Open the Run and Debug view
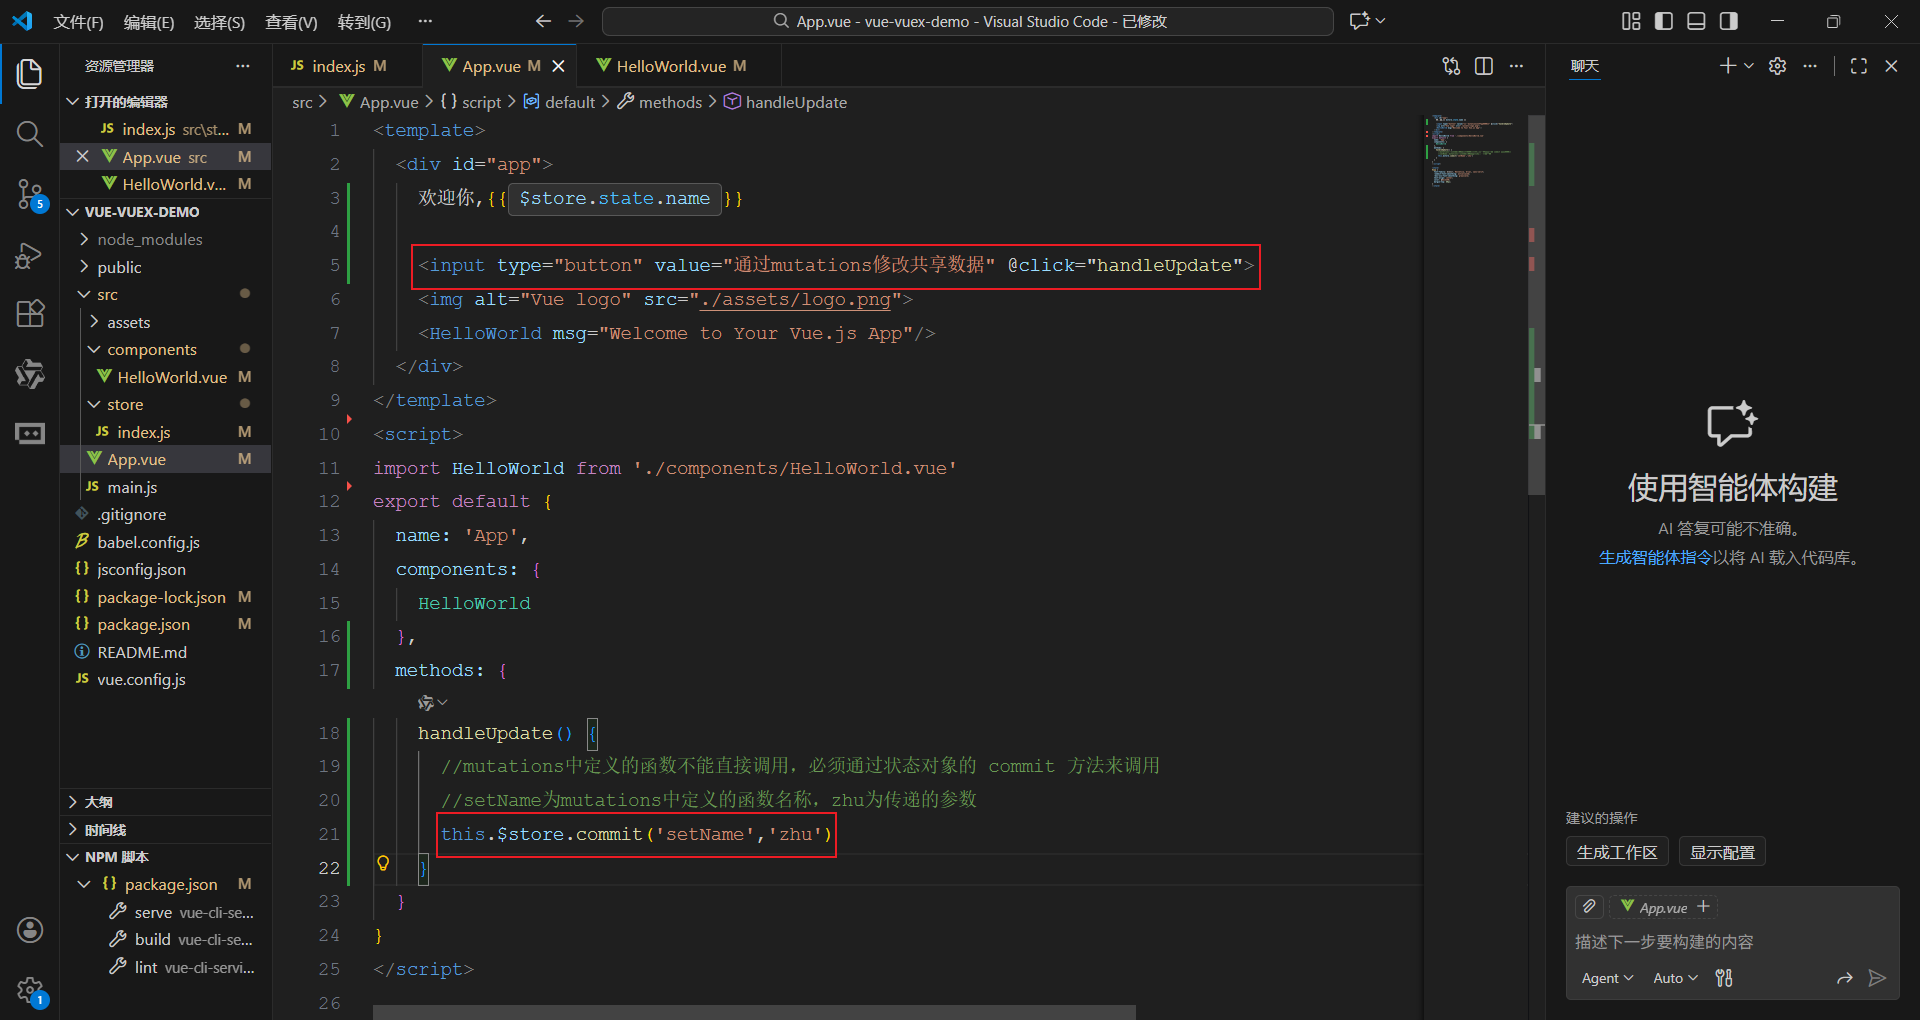The image size is (1920, 1020). point(30,256)
